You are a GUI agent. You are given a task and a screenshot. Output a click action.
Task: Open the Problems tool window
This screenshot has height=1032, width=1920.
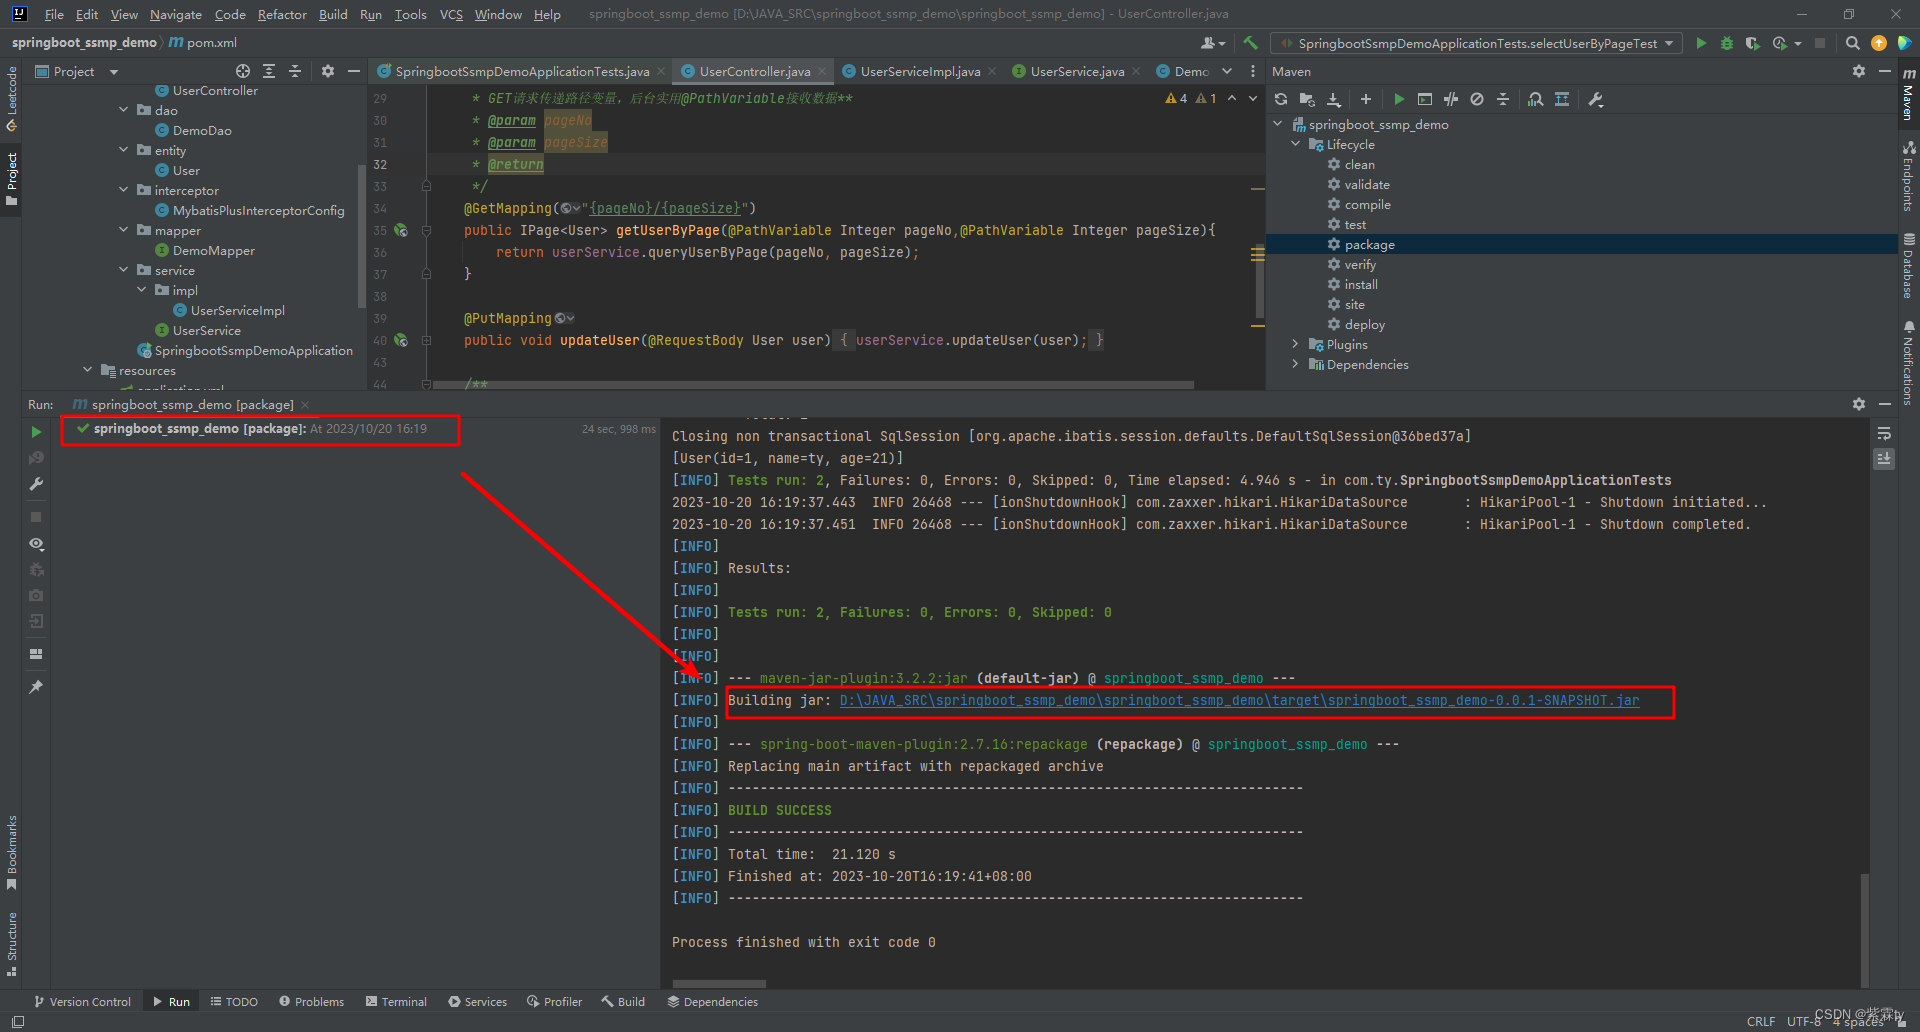pyautogui.click(x=311, y=1001)
